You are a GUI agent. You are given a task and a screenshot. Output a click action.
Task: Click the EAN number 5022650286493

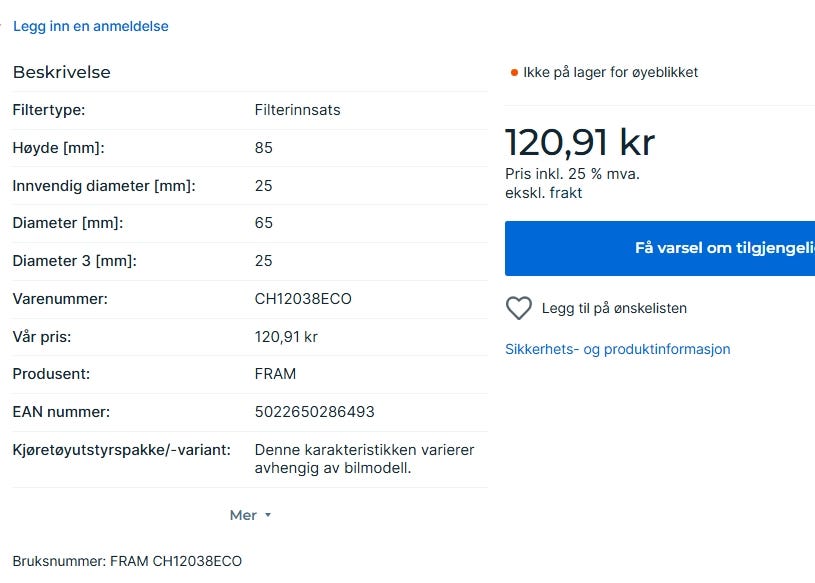click(315, 411)
